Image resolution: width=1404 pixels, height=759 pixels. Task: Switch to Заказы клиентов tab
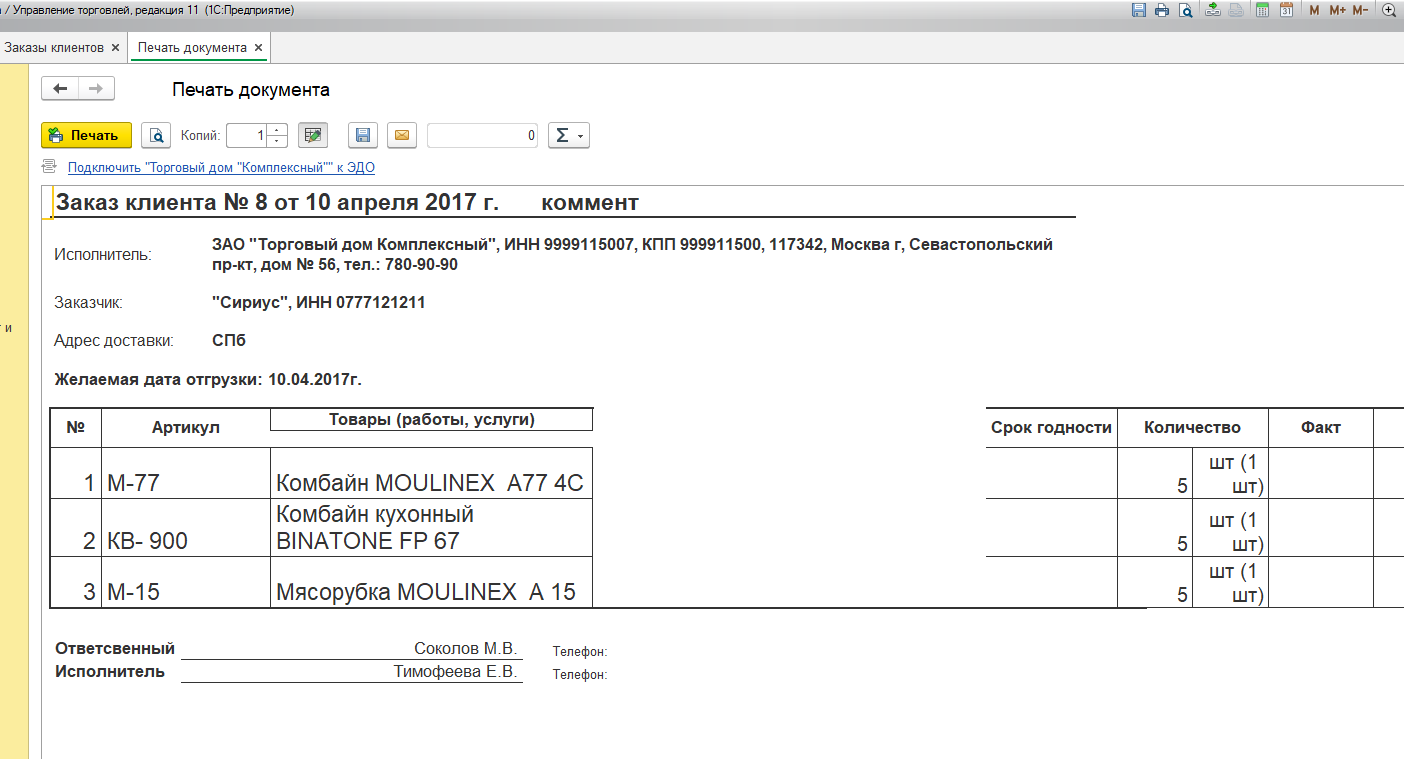click(x=54, y=47)
